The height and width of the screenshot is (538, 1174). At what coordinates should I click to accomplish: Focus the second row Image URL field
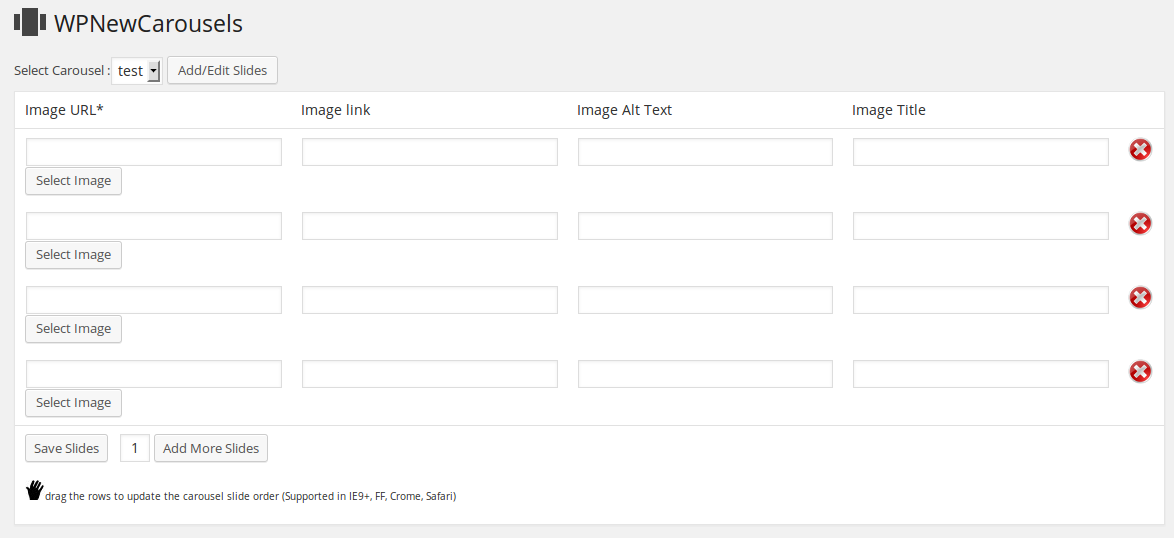(x=154, y=226)
